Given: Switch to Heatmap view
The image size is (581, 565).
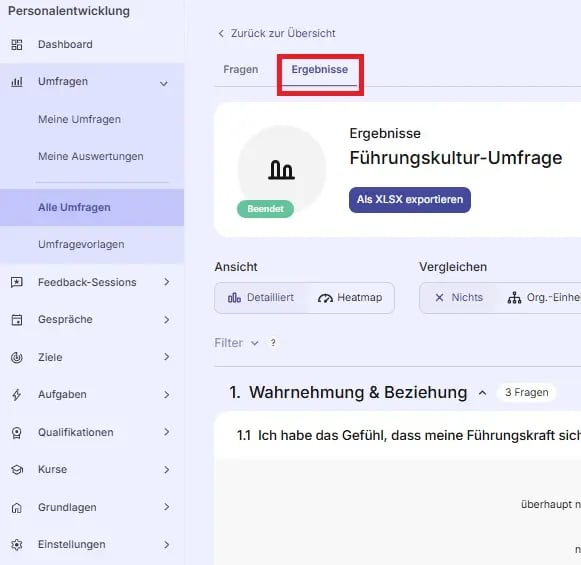Looking at the screenshot, I should pyautogui.click(x=350, y=298).
